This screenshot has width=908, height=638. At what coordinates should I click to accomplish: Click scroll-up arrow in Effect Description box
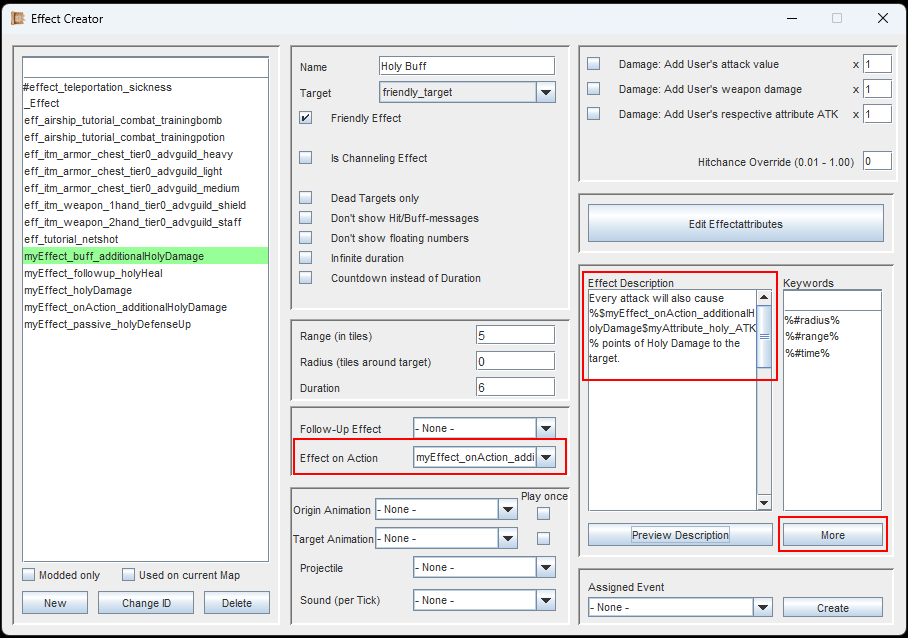tap(764, 298)
